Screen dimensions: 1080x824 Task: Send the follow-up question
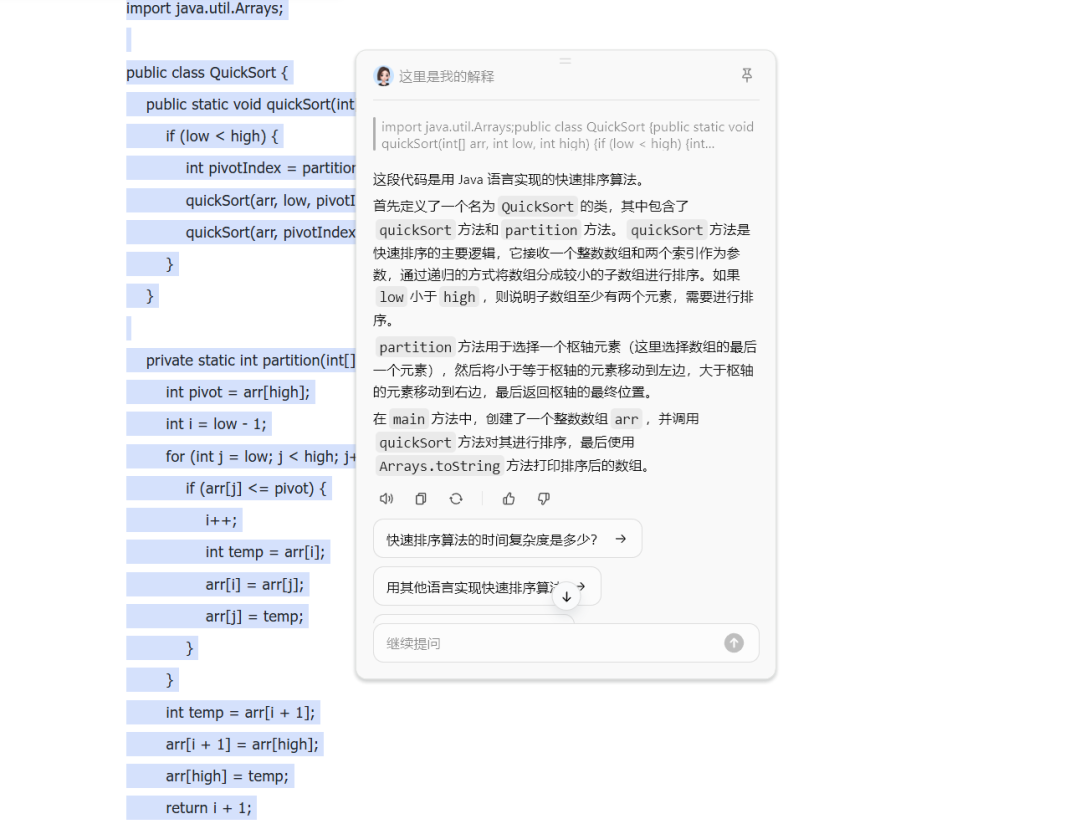pyautogui.click(x=734, y=643)
